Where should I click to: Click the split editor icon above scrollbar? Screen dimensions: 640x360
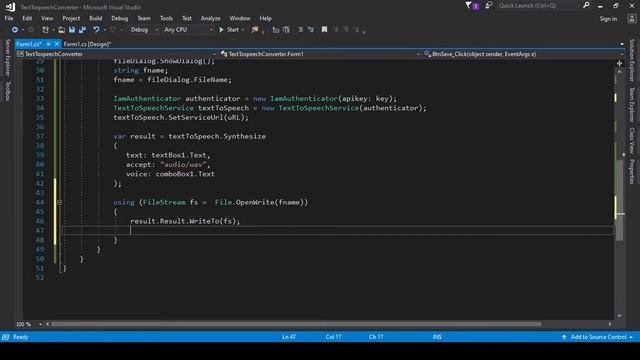point(619,63)
